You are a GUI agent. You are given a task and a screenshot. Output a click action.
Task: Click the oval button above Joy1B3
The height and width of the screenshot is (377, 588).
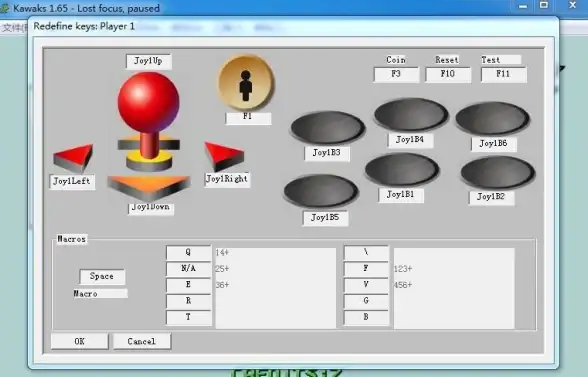327,128
